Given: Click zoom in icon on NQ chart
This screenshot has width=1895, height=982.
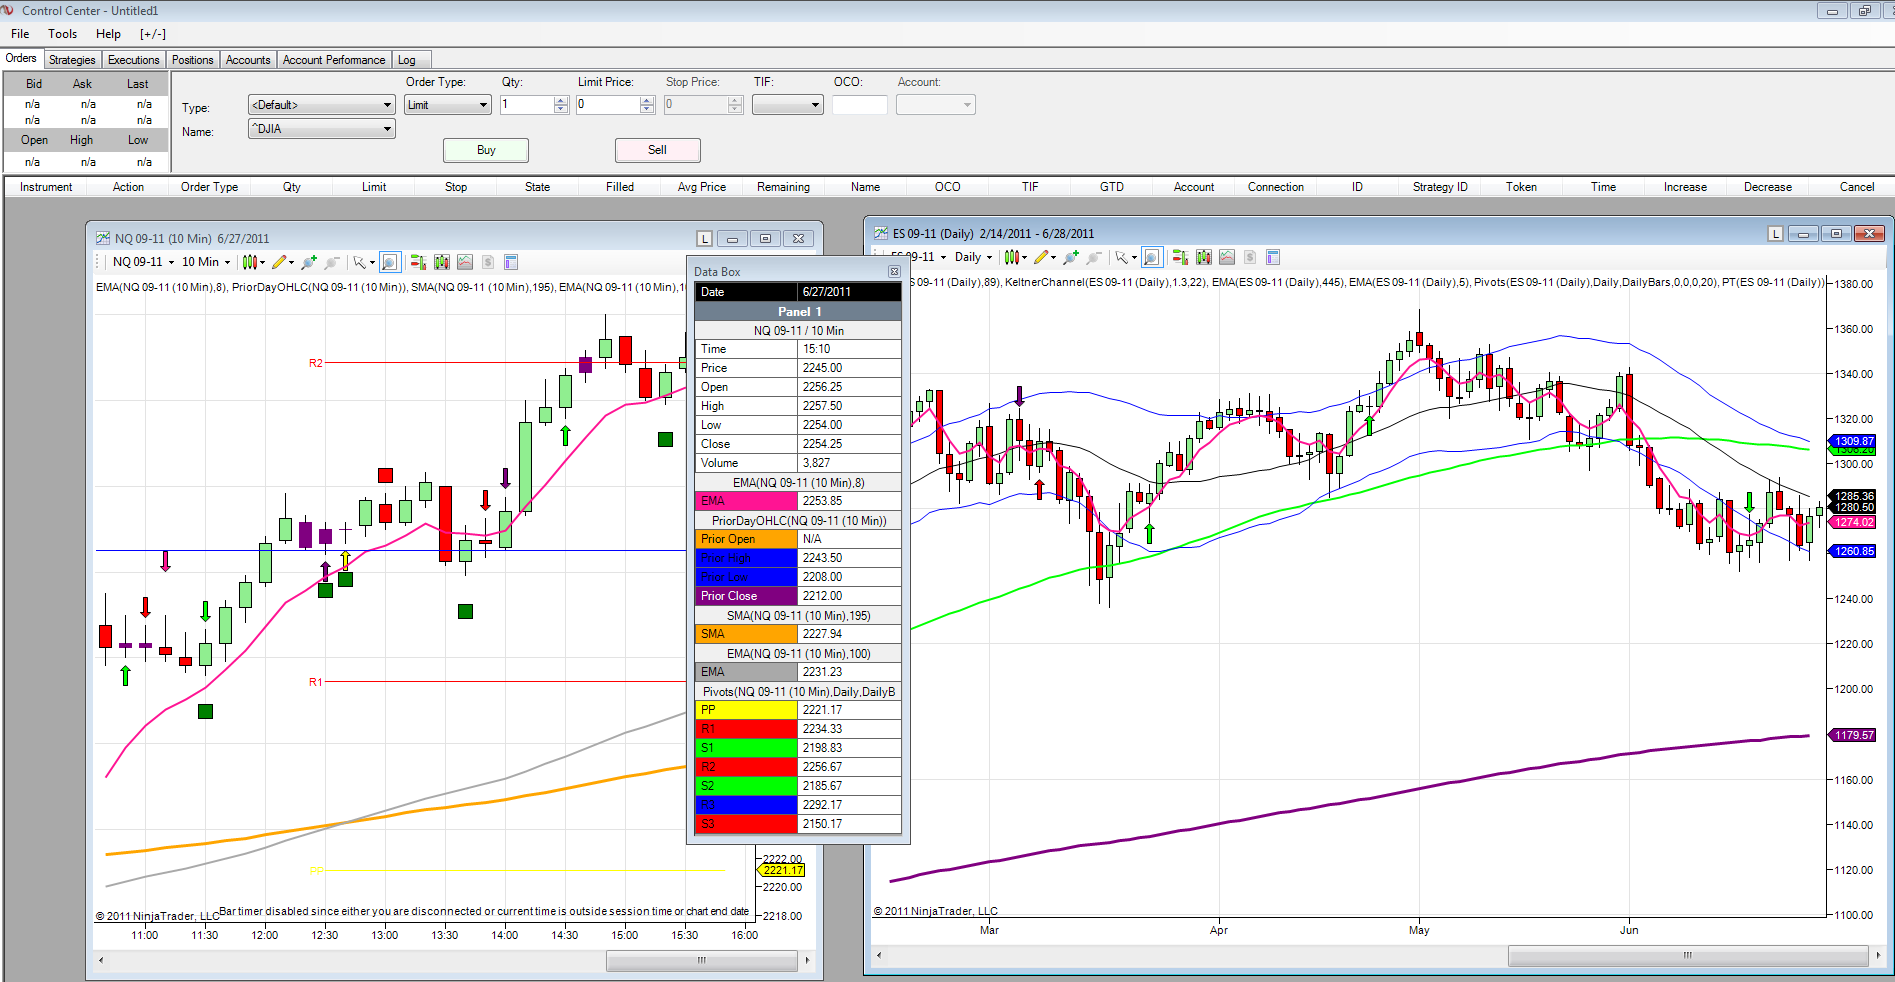Looking at the screenshot, I should [x=309, y=262].
